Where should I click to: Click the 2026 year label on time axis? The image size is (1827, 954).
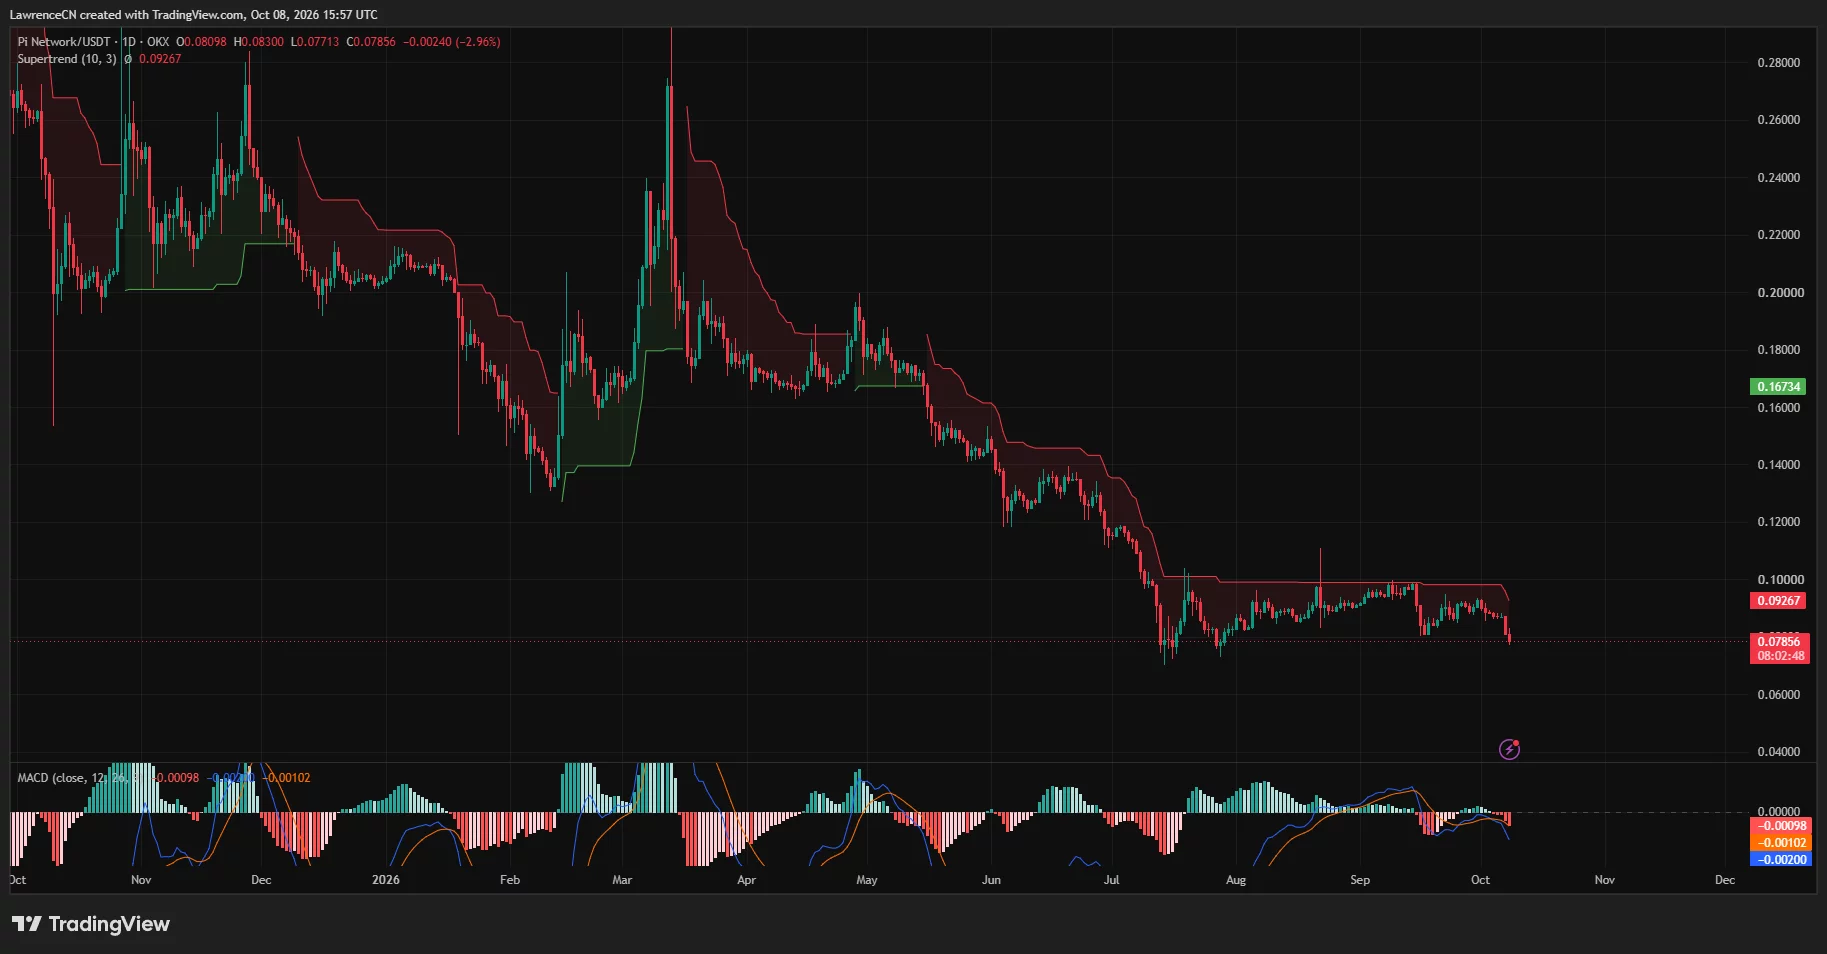(385, 880)
